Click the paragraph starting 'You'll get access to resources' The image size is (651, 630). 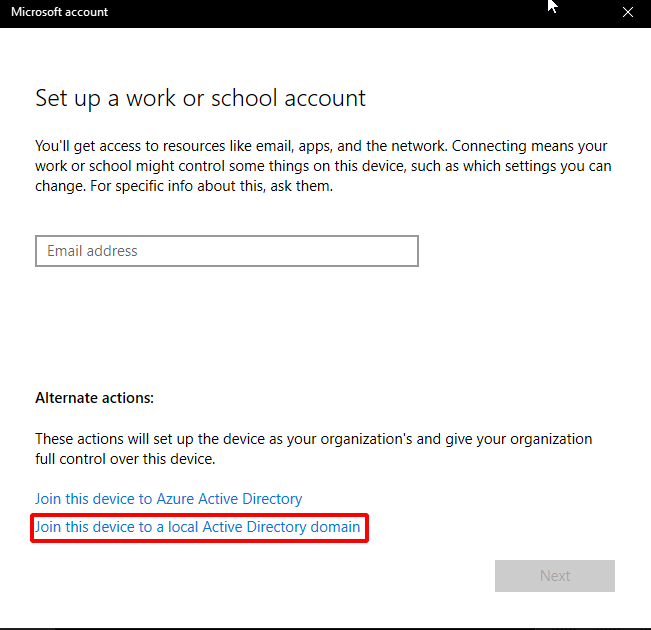[x=323, y=166]
